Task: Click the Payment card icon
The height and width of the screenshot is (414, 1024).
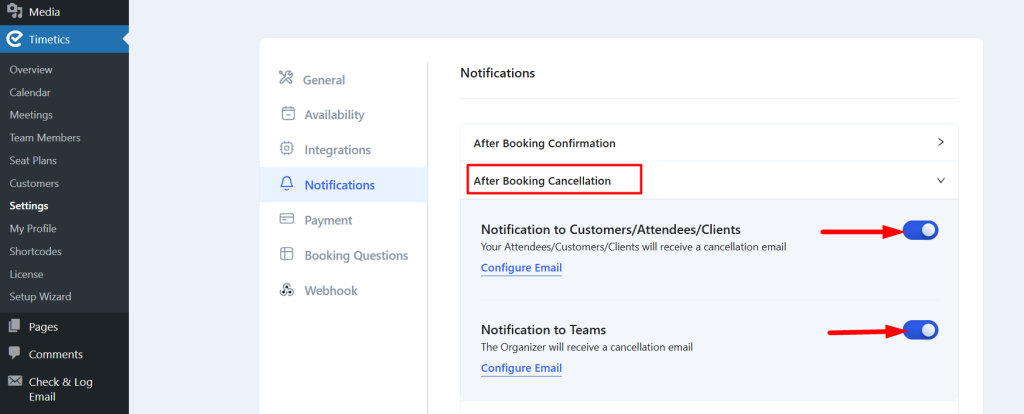Action: click(x=287, y=219)
